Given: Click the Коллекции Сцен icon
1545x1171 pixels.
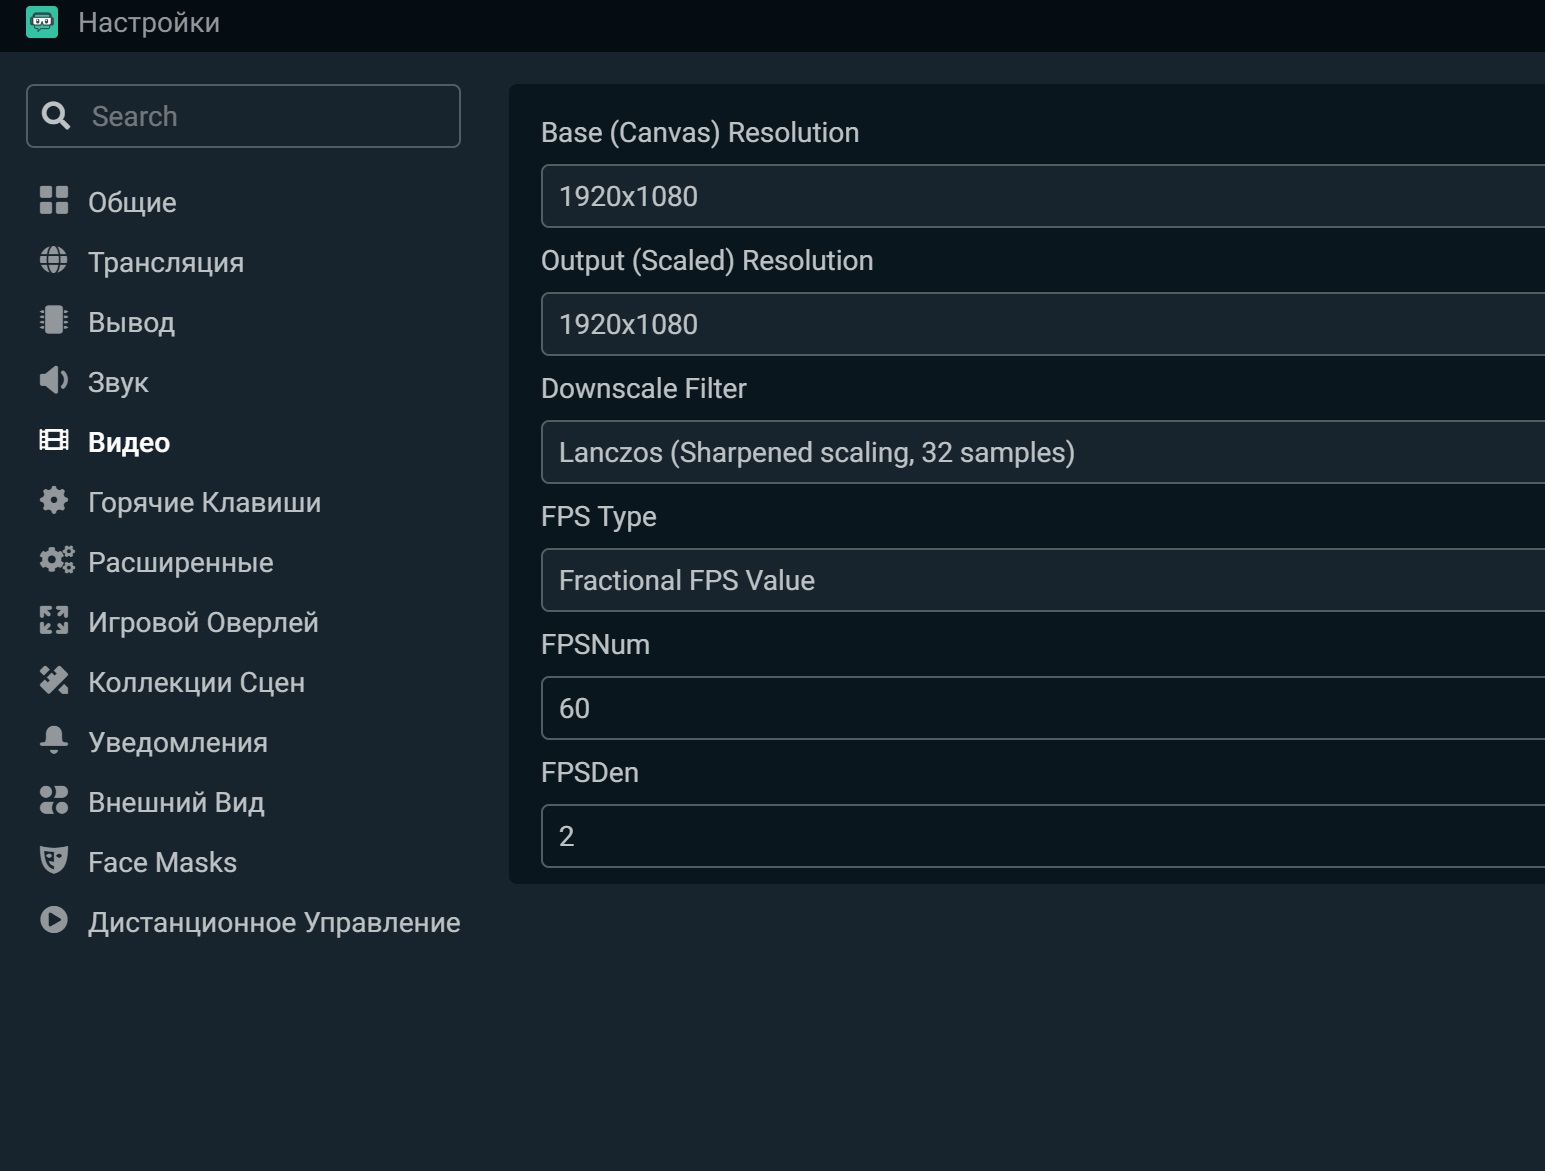Looking at the screenshot, I should pos(54,680).
